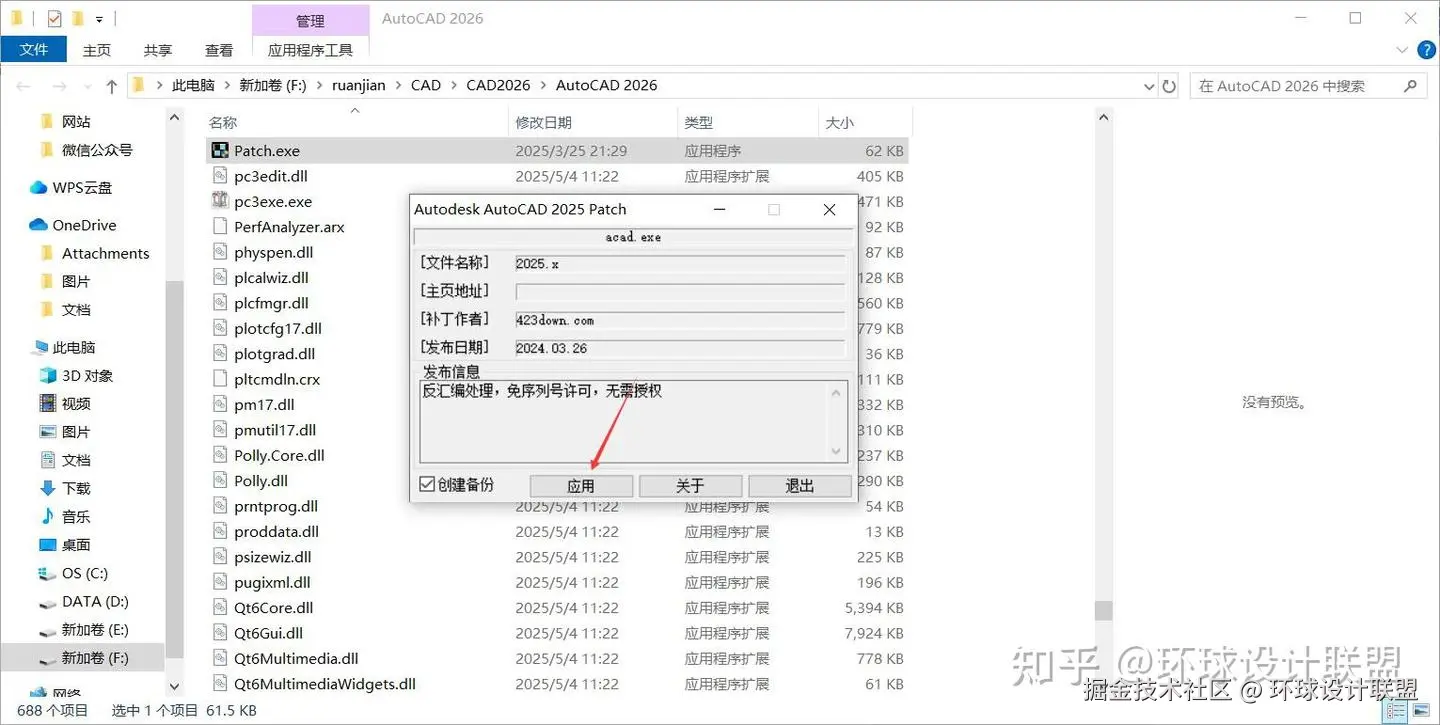Switch to large thumbnails view icon
Screen dimensions: 1440x725
pyautogui.click(x=1420, y=711)
